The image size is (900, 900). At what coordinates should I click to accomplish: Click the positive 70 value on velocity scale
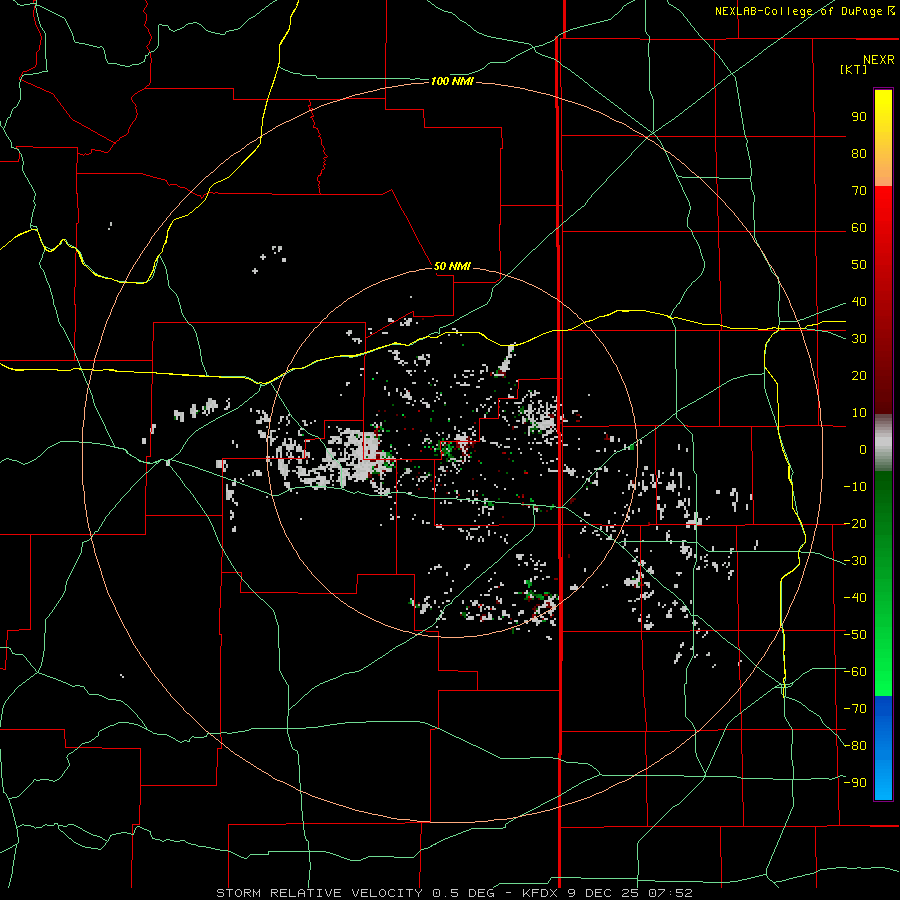859,191
